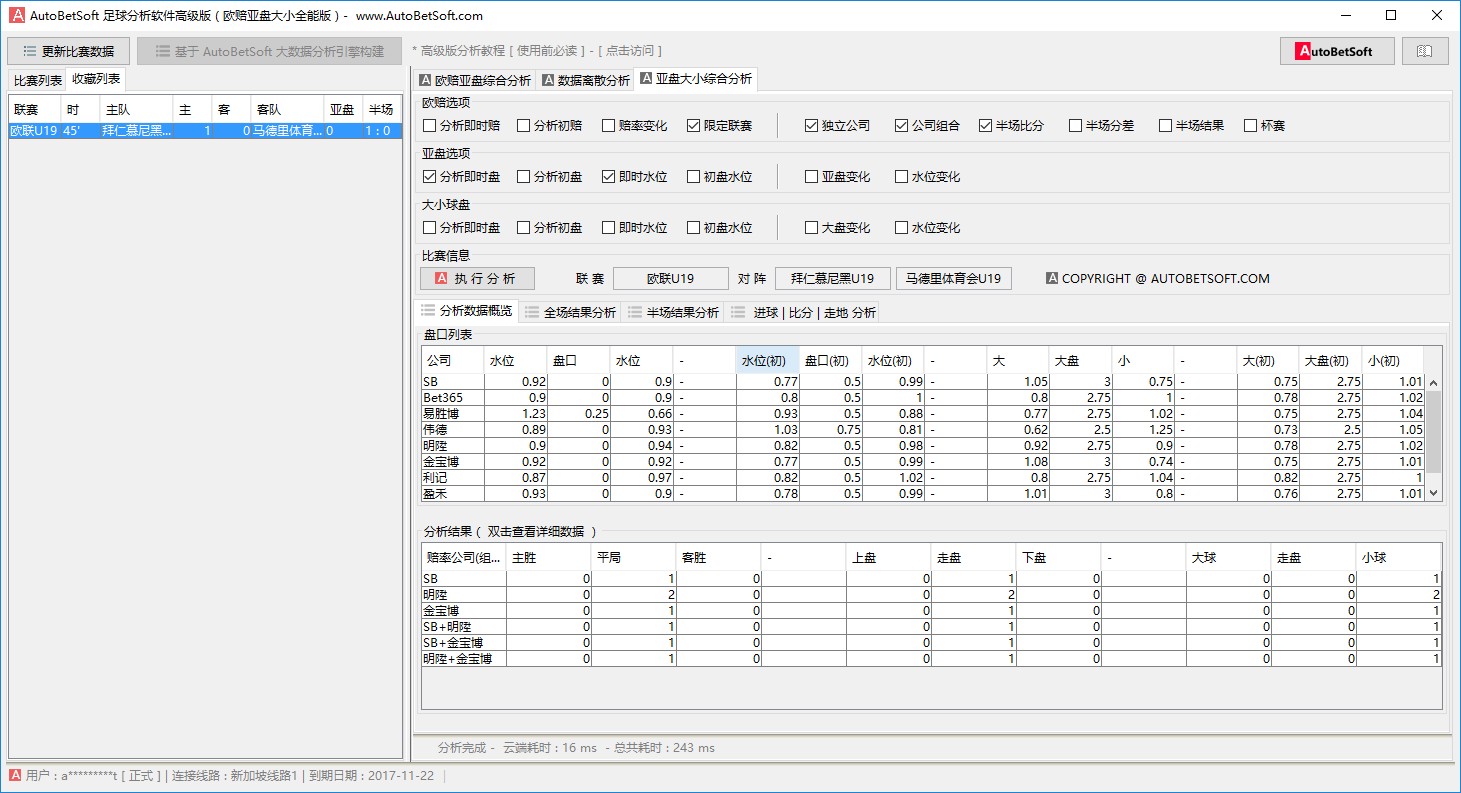Select 易胜博 row in 盘口列表
This screenshot has width=1461, height=793.
(923, 414)
